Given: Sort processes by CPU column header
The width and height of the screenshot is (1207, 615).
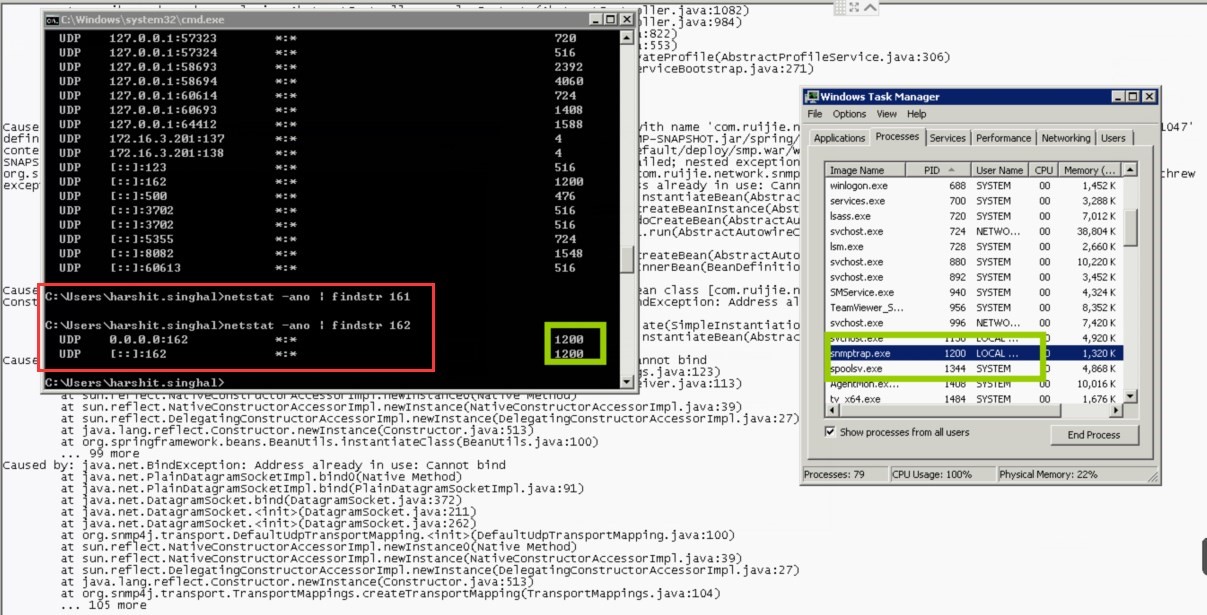Looking at the screenshot, I should coord(1044,170).
